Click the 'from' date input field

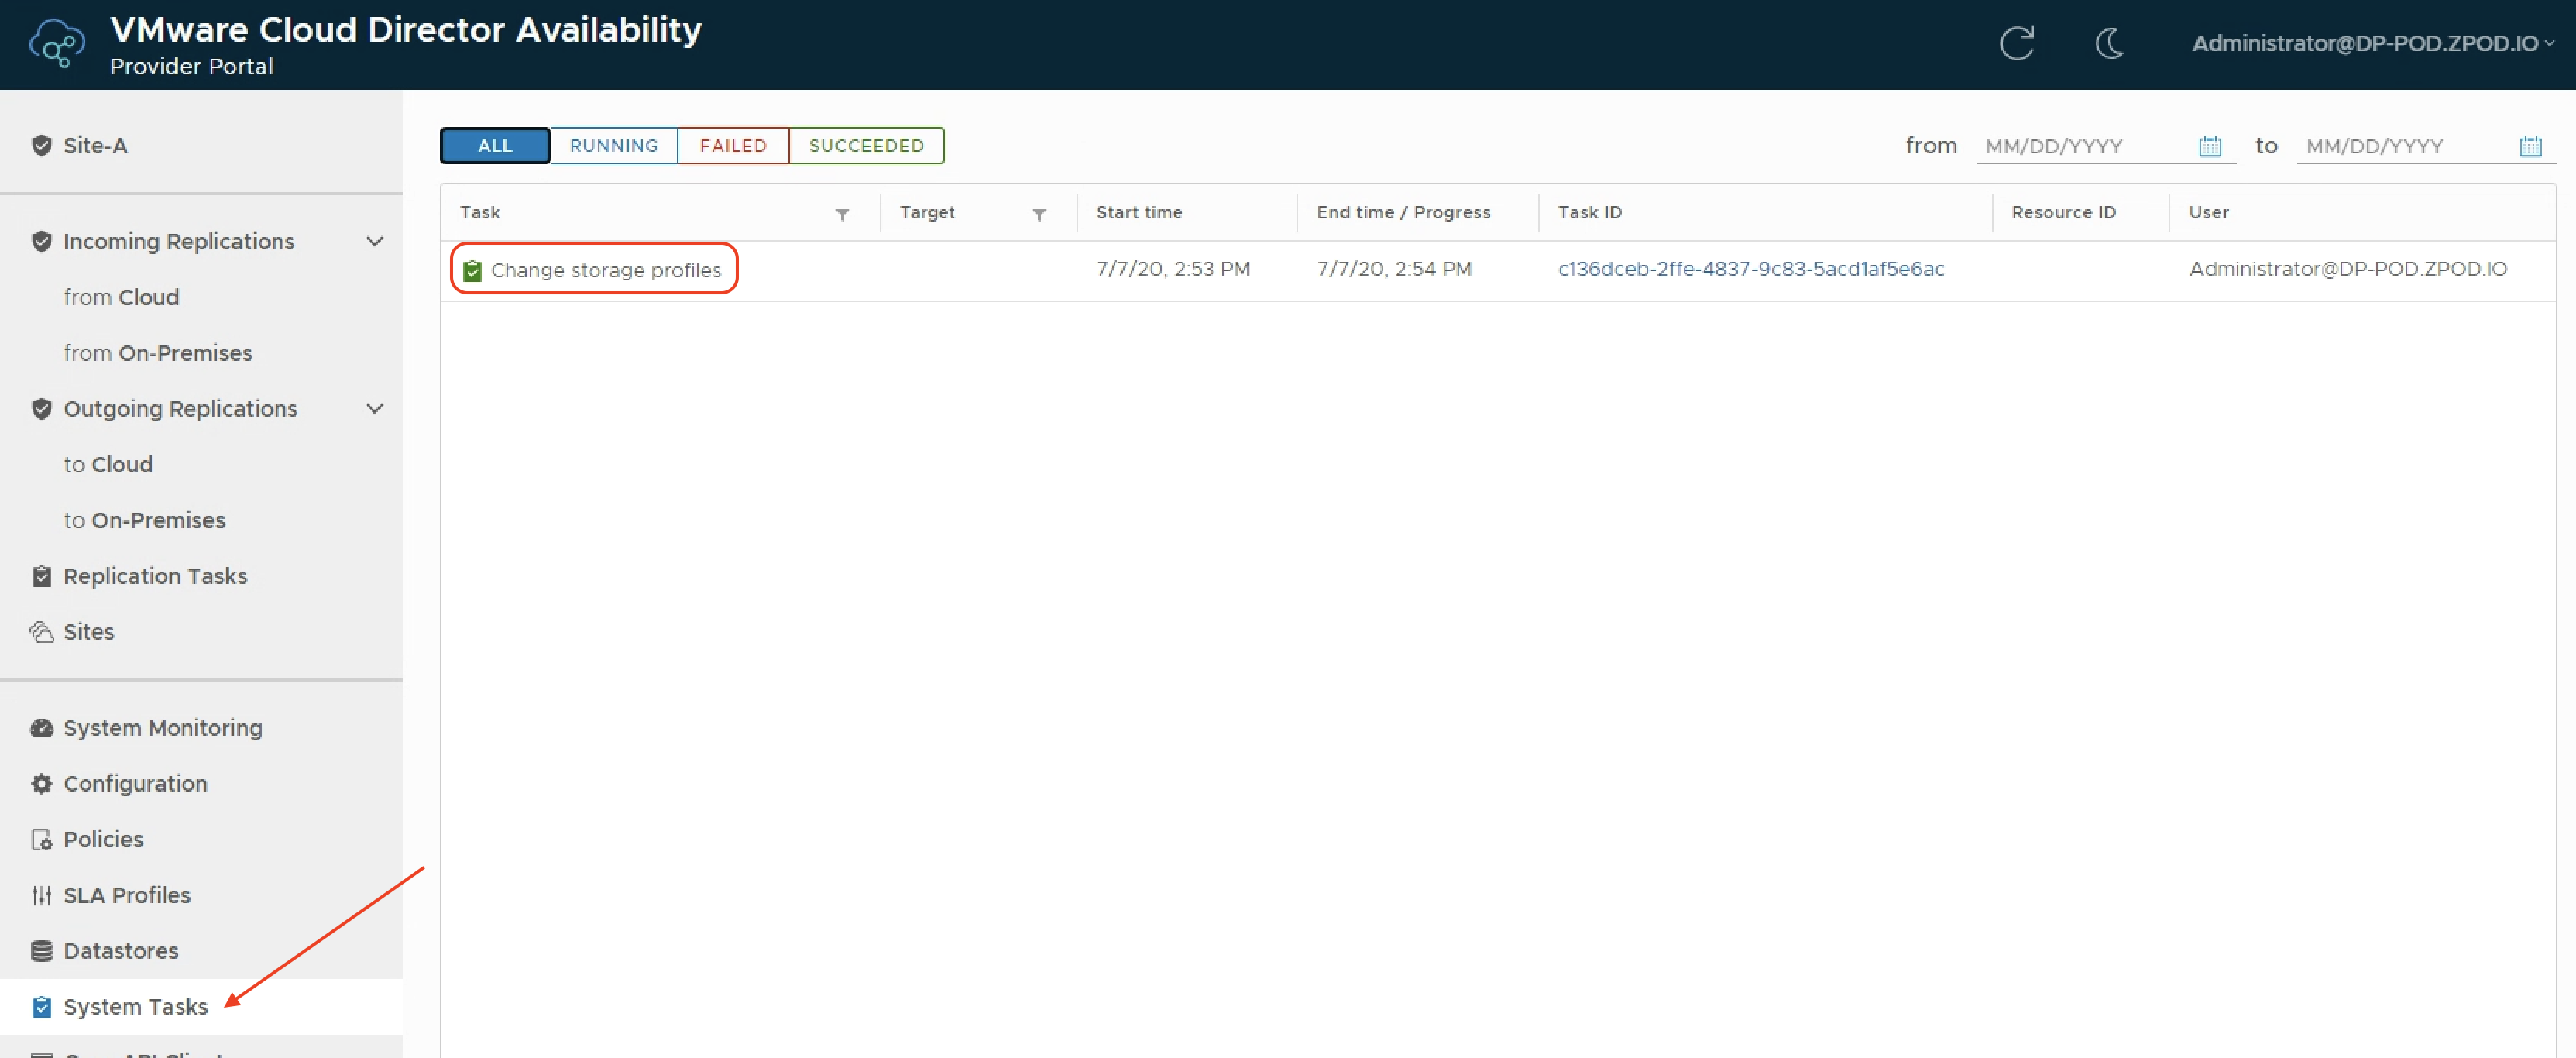[2085, 146]
